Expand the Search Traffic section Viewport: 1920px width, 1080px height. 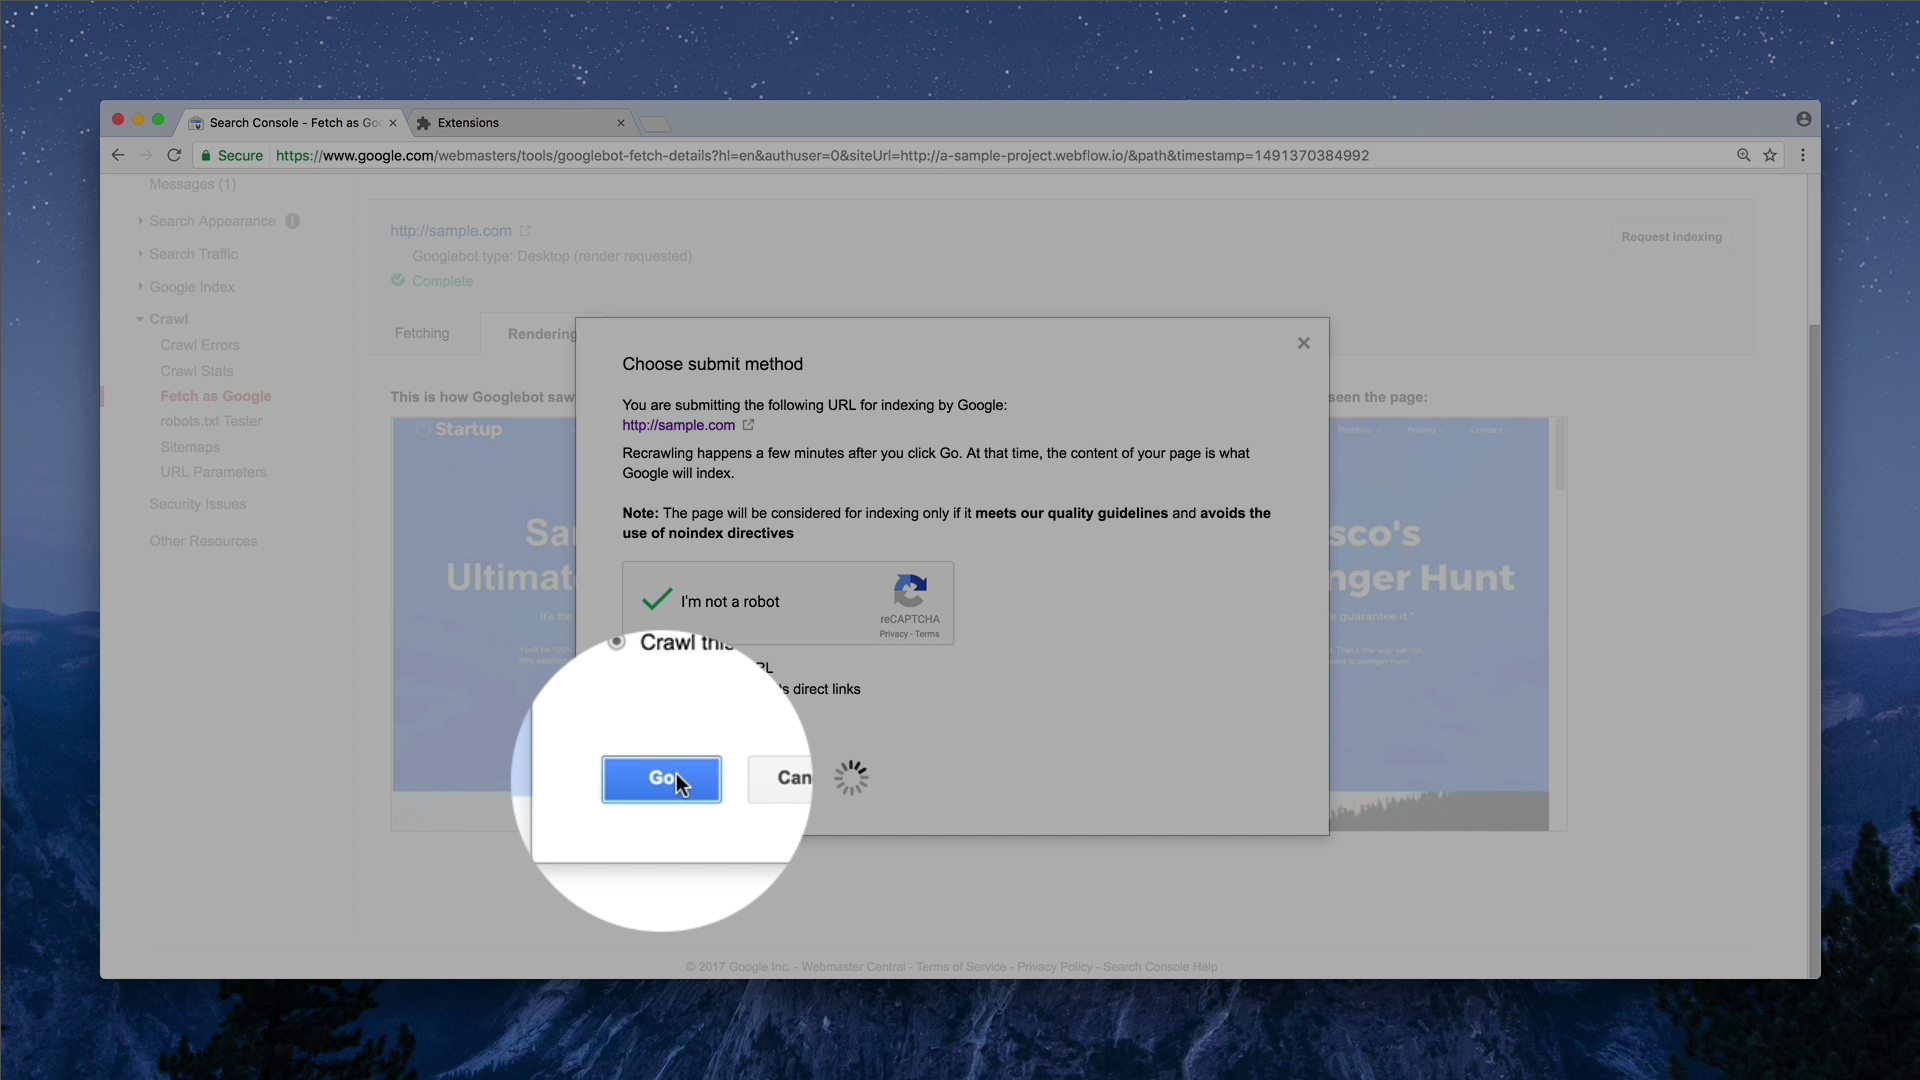coord(193,254)
